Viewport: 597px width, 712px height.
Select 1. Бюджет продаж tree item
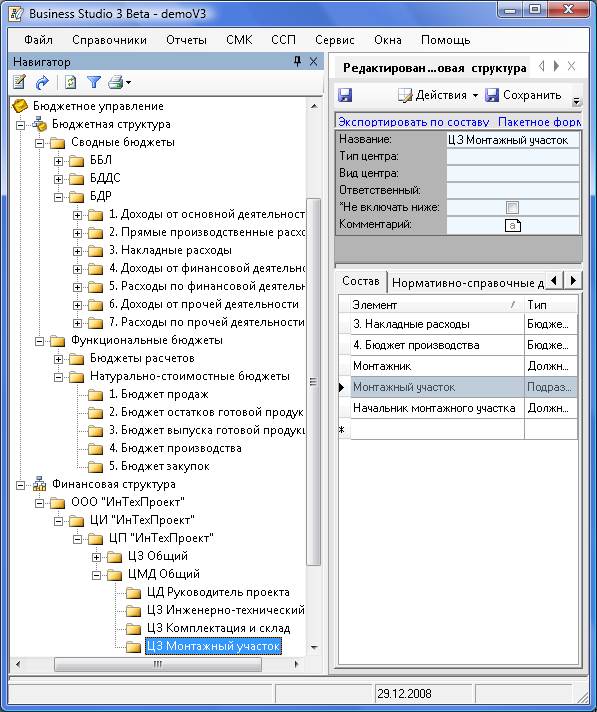pos(158,395)
